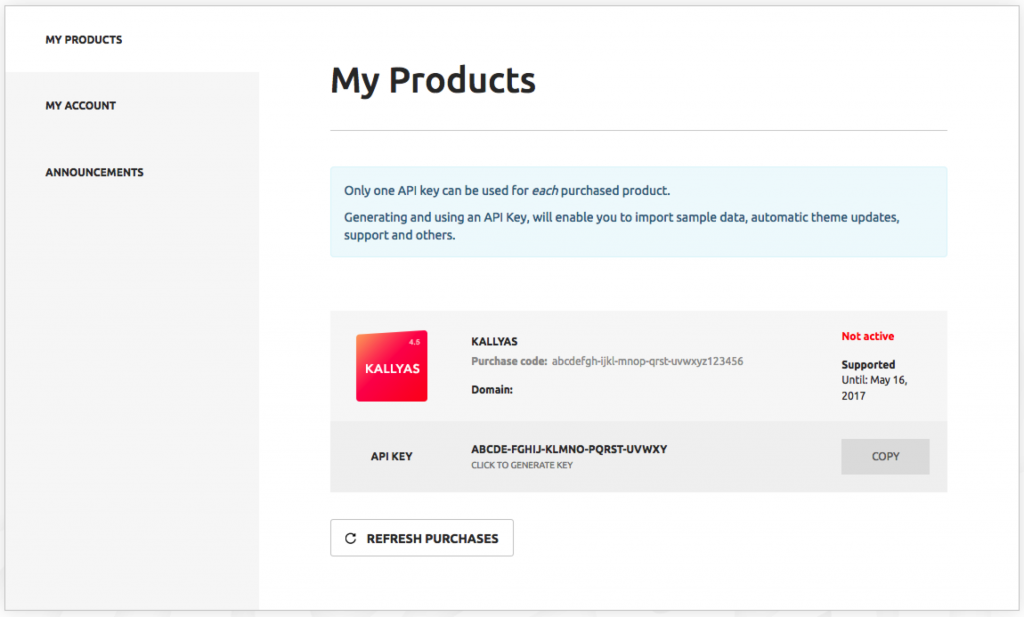
Task: View the Announcements section
Action: 94,172
